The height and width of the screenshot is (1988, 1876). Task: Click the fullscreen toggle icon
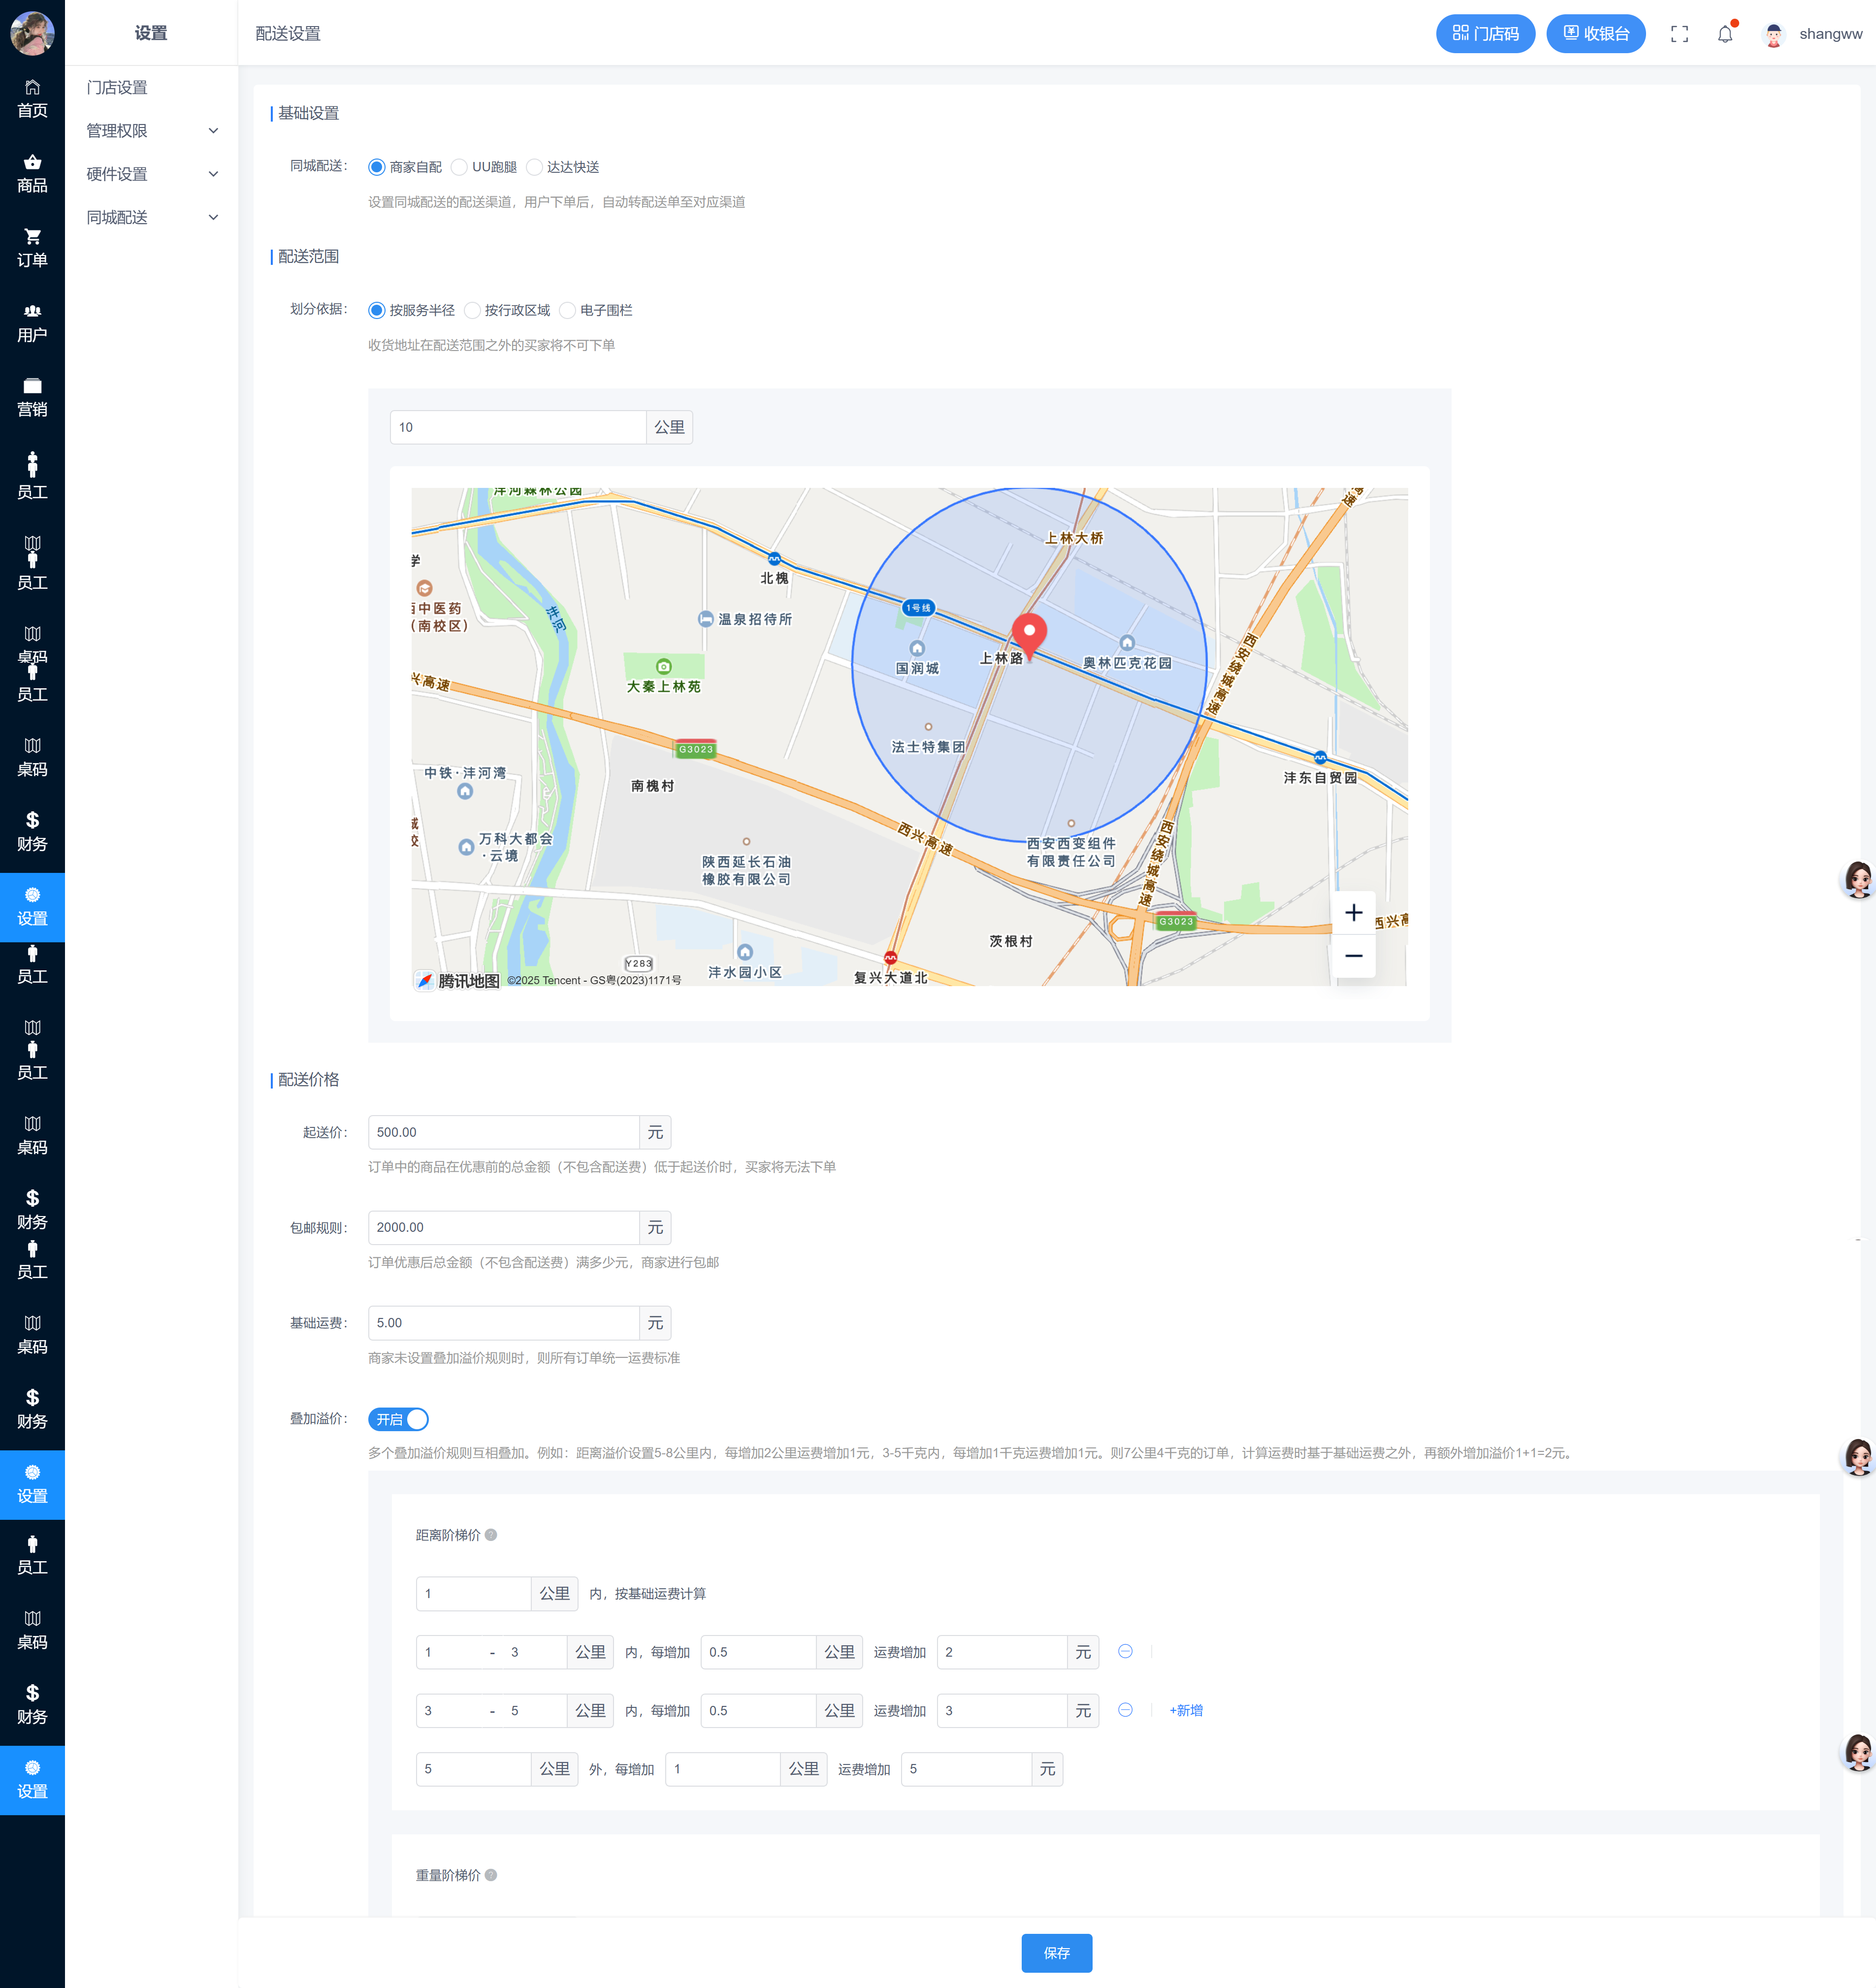point(1679,34)
